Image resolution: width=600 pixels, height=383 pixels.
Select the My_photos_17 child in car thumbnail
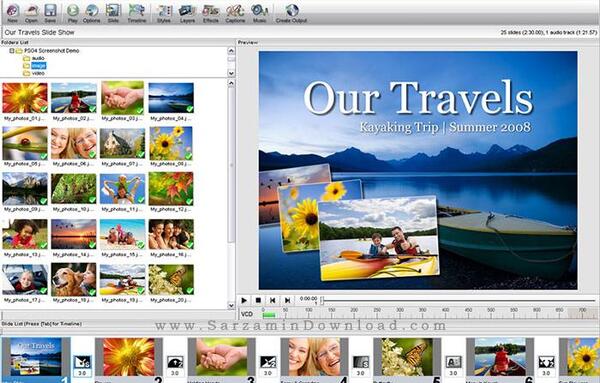click(25, 279)
